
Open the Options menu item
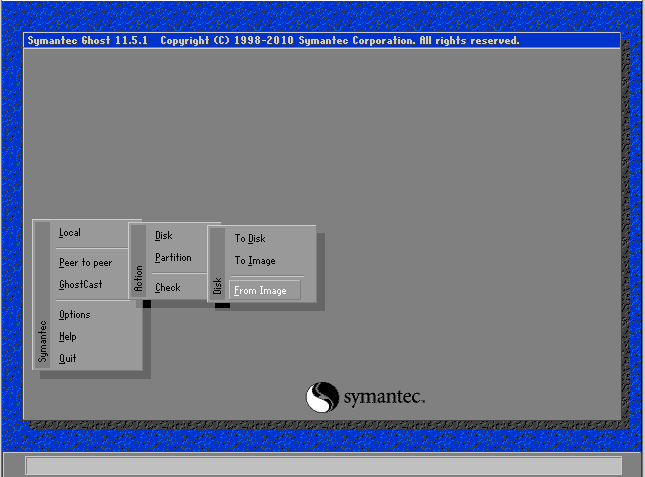74,315
